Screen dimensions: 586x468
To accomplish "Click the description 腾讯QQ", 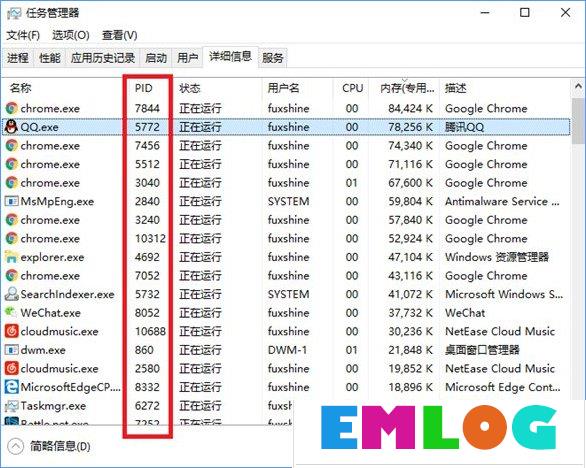I will tap(465, 127).
